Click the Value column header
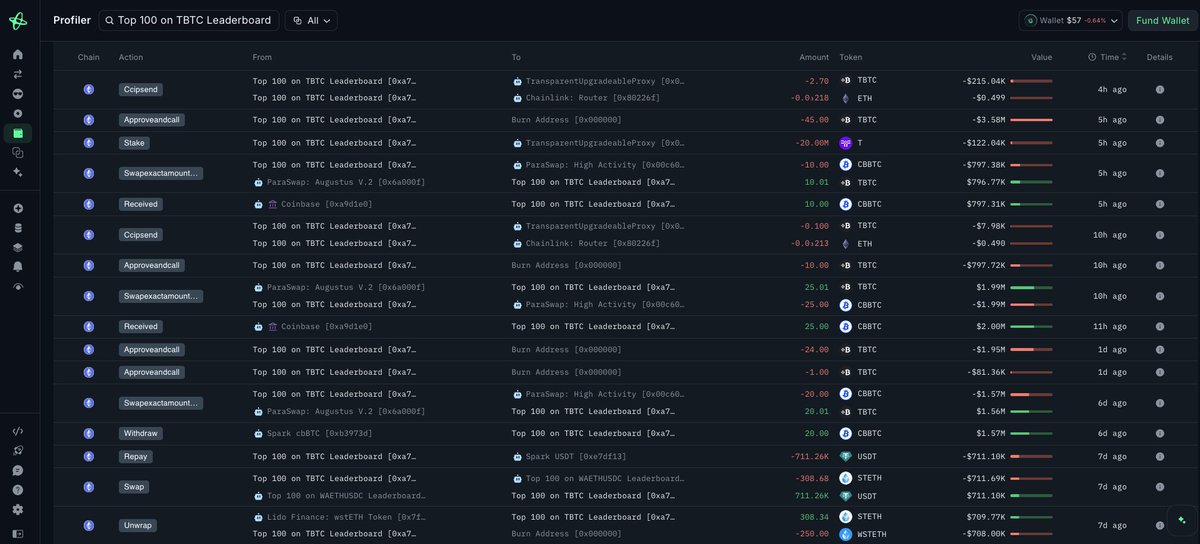Viewport: 1200px width, 544px height. pos(1042,57)
